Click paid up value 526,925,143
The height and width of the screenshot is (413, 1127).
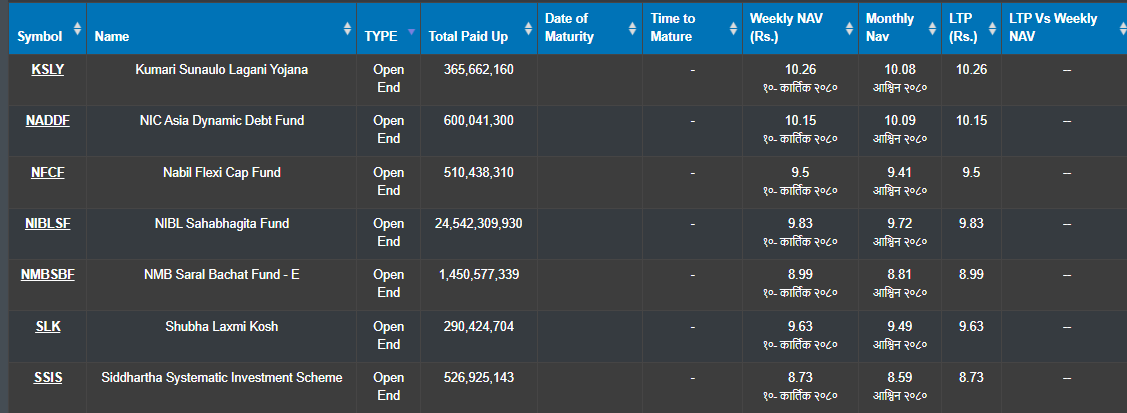point(479,377)
